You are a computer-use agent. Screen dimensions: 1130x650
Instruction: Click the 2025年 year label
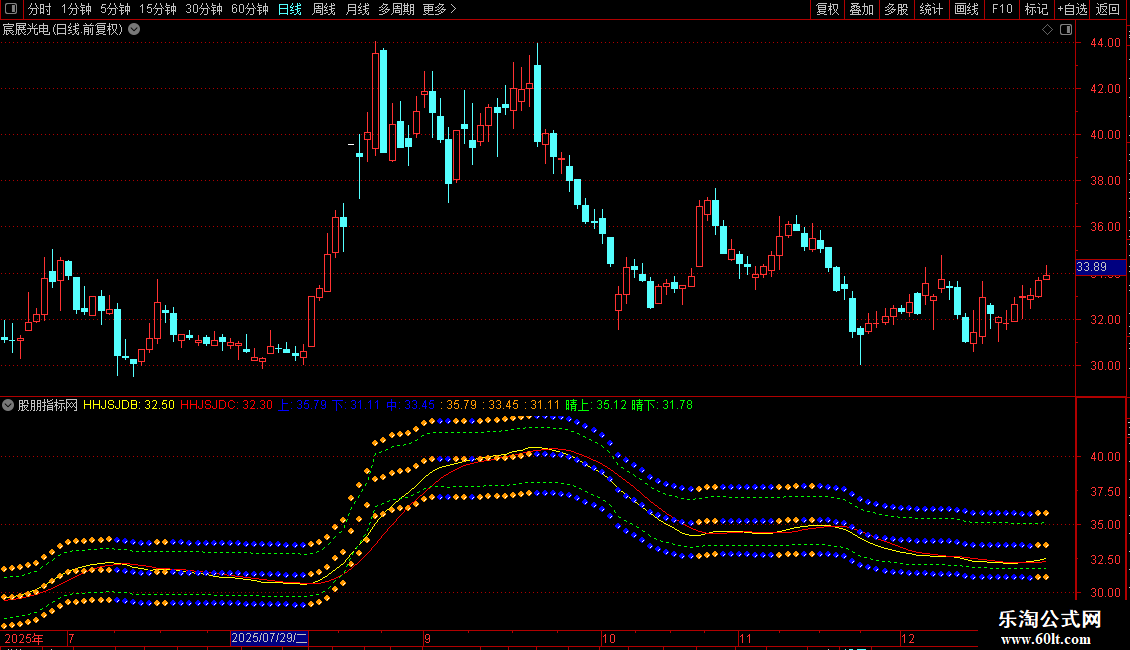click(23, 638)
